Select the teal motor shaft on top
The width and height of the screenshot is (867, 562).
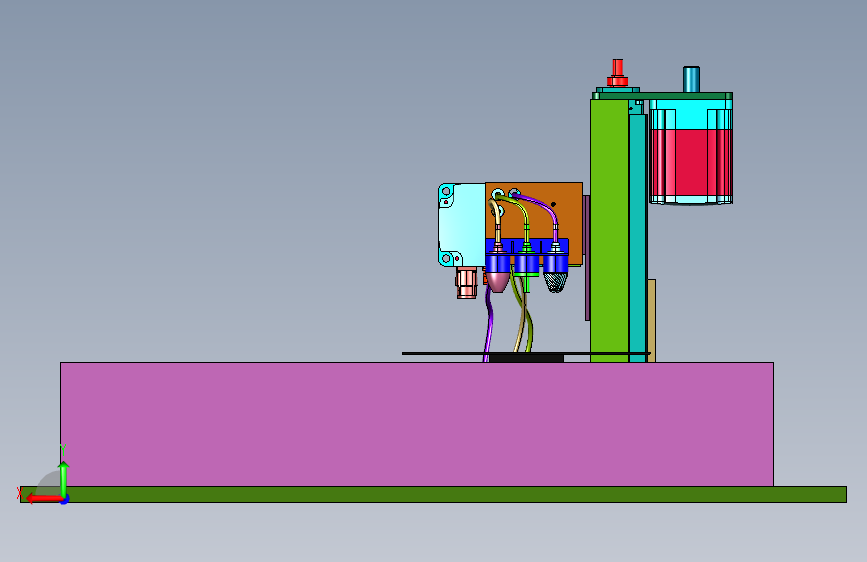[691, 79]
